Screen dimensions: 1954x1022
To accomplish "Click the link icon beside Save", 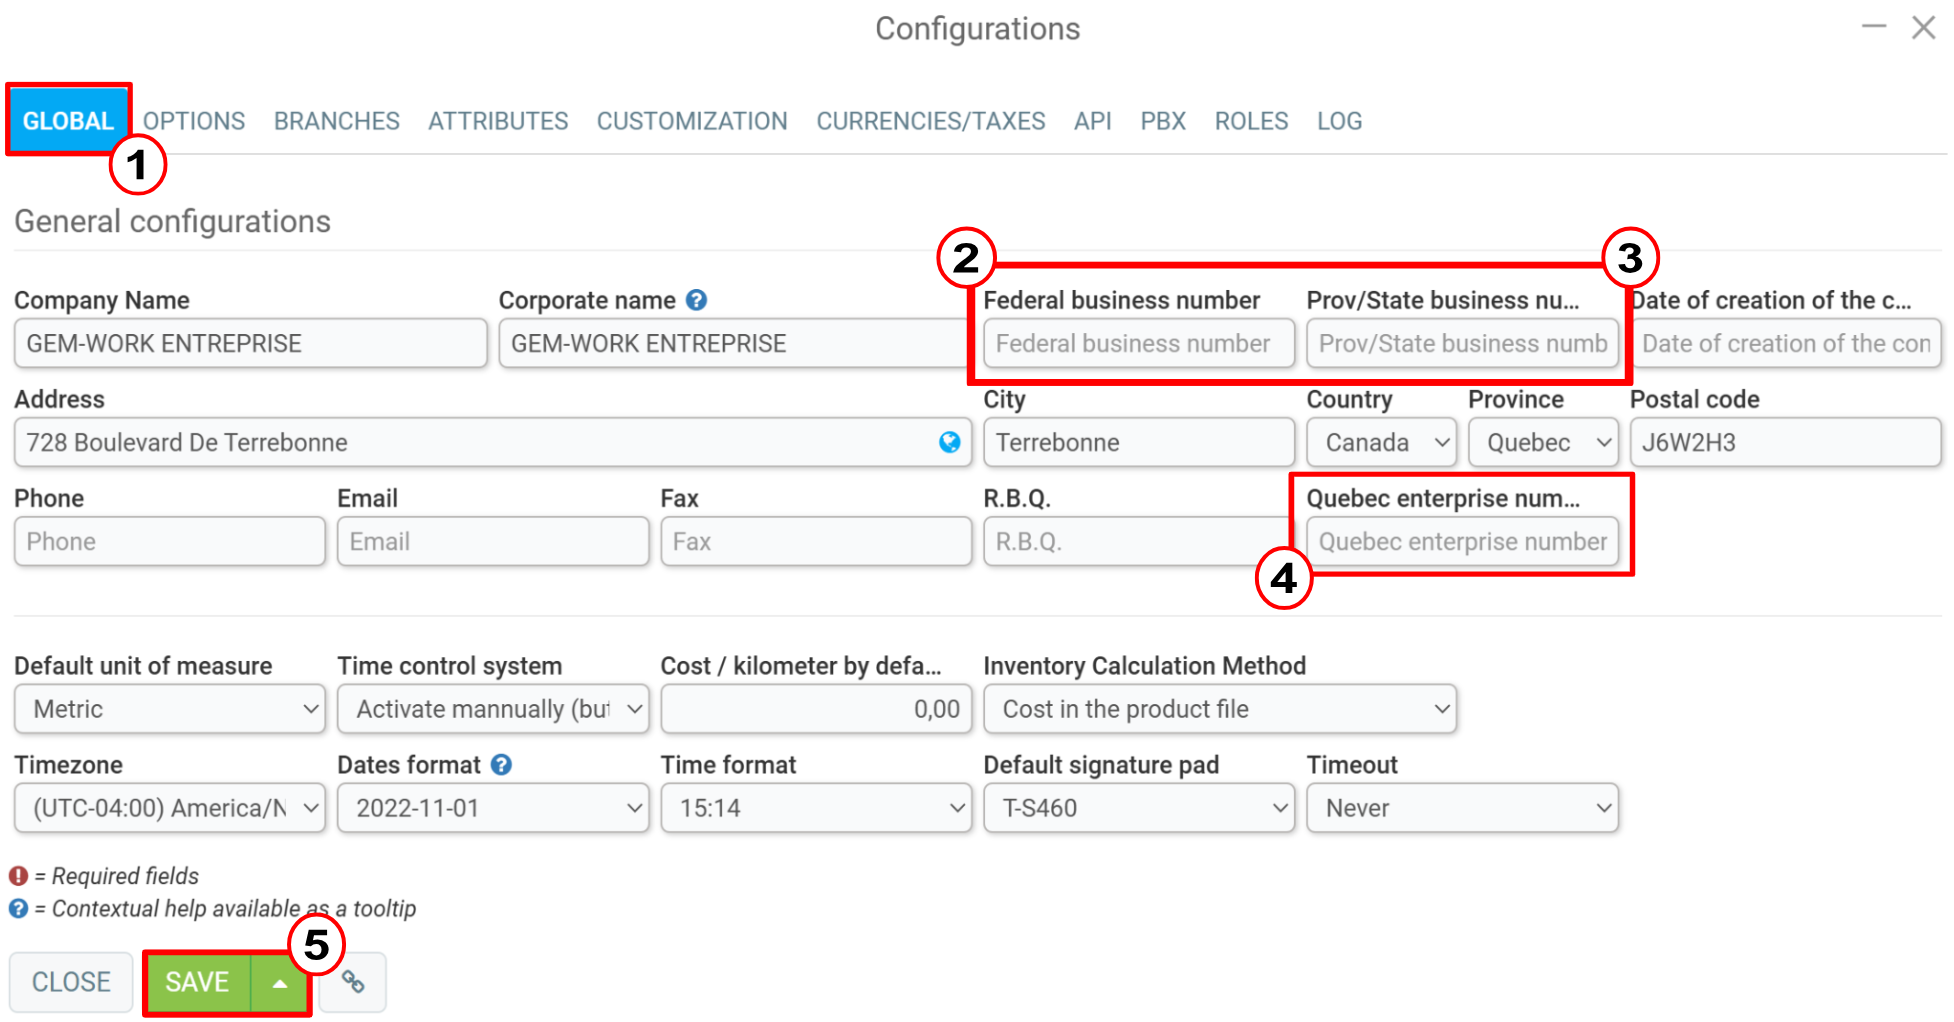I will pyautogui.click(x=353, y=982).
